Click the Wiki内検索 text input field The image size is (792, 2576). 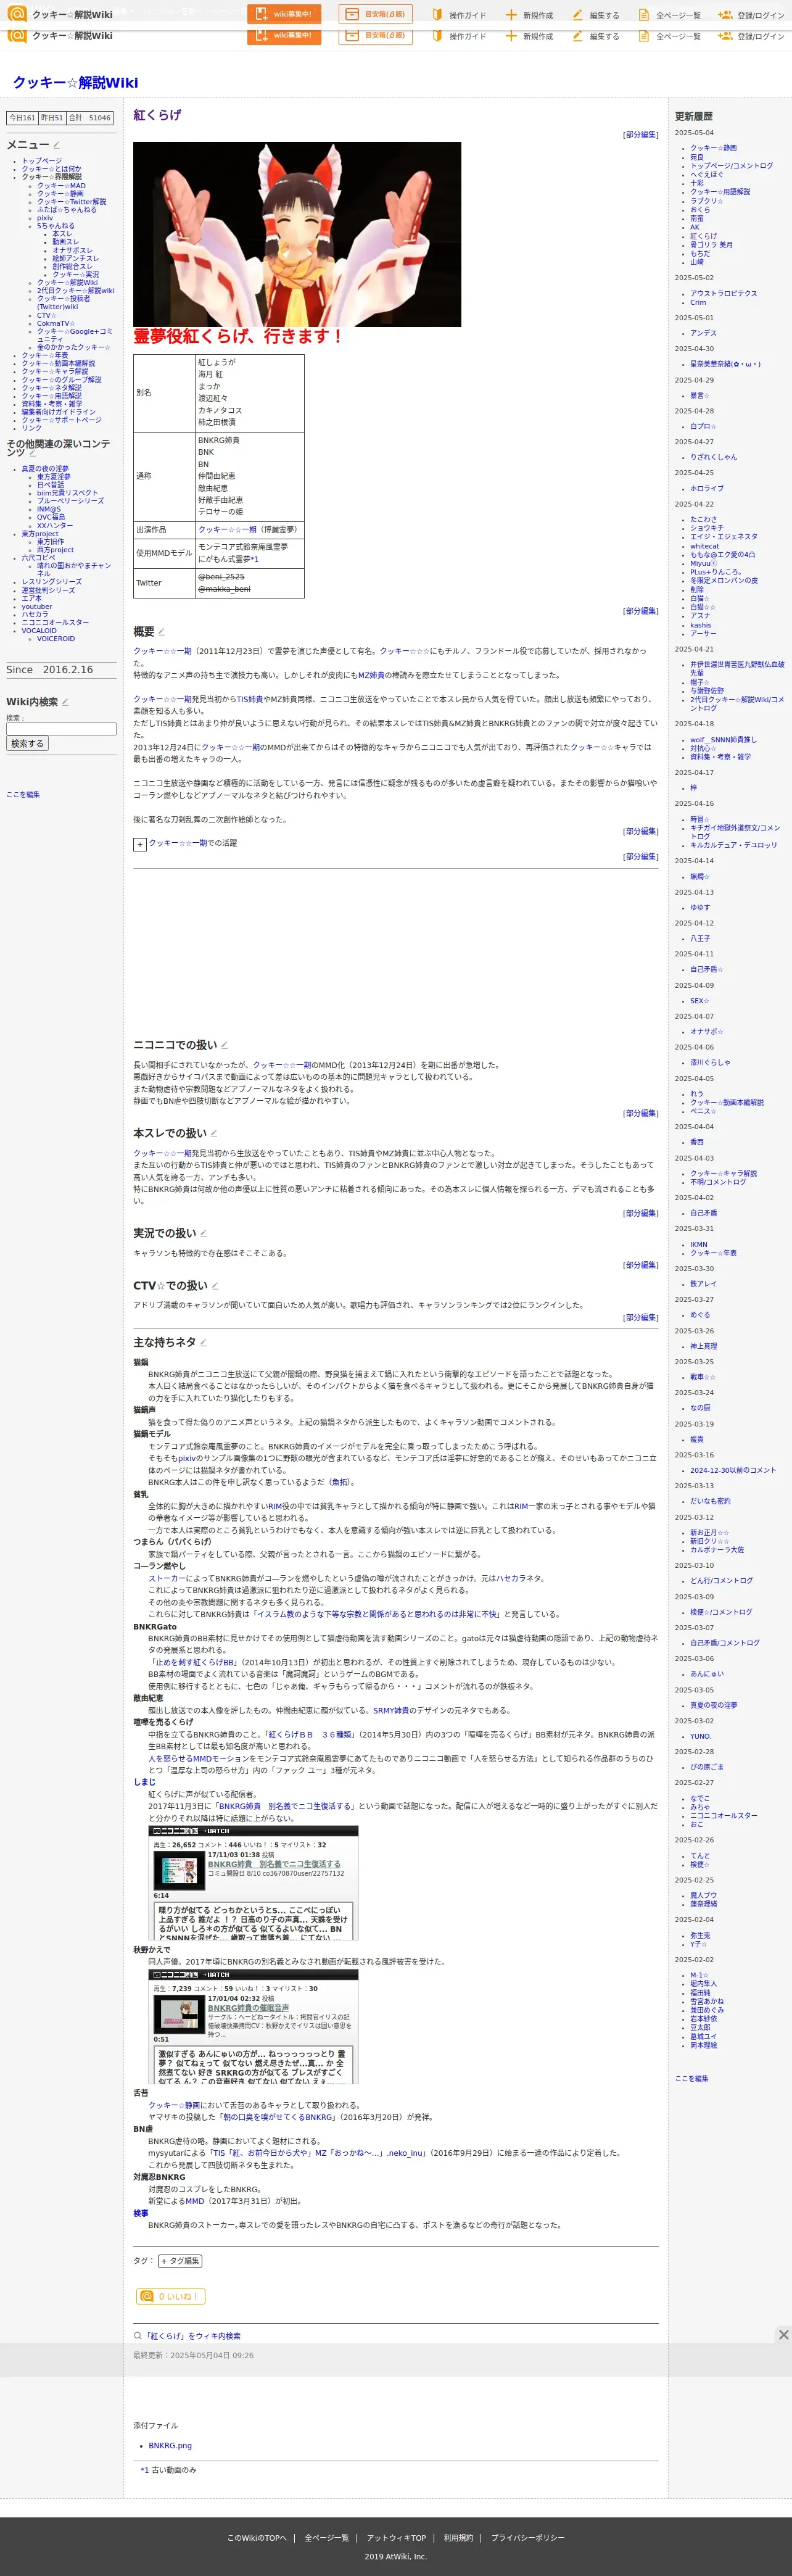[61, 729]
